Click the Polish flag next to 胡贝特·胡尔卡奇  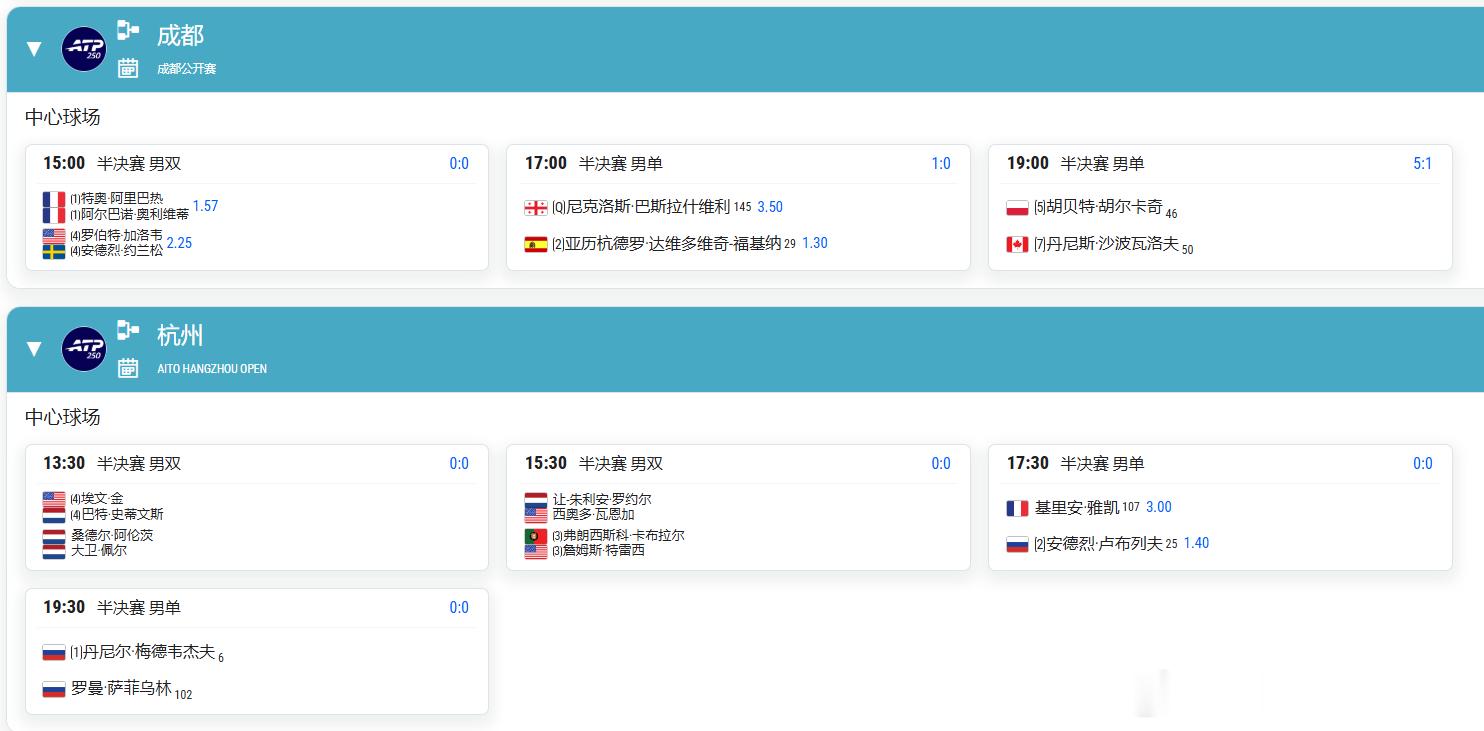(1018, 208)
